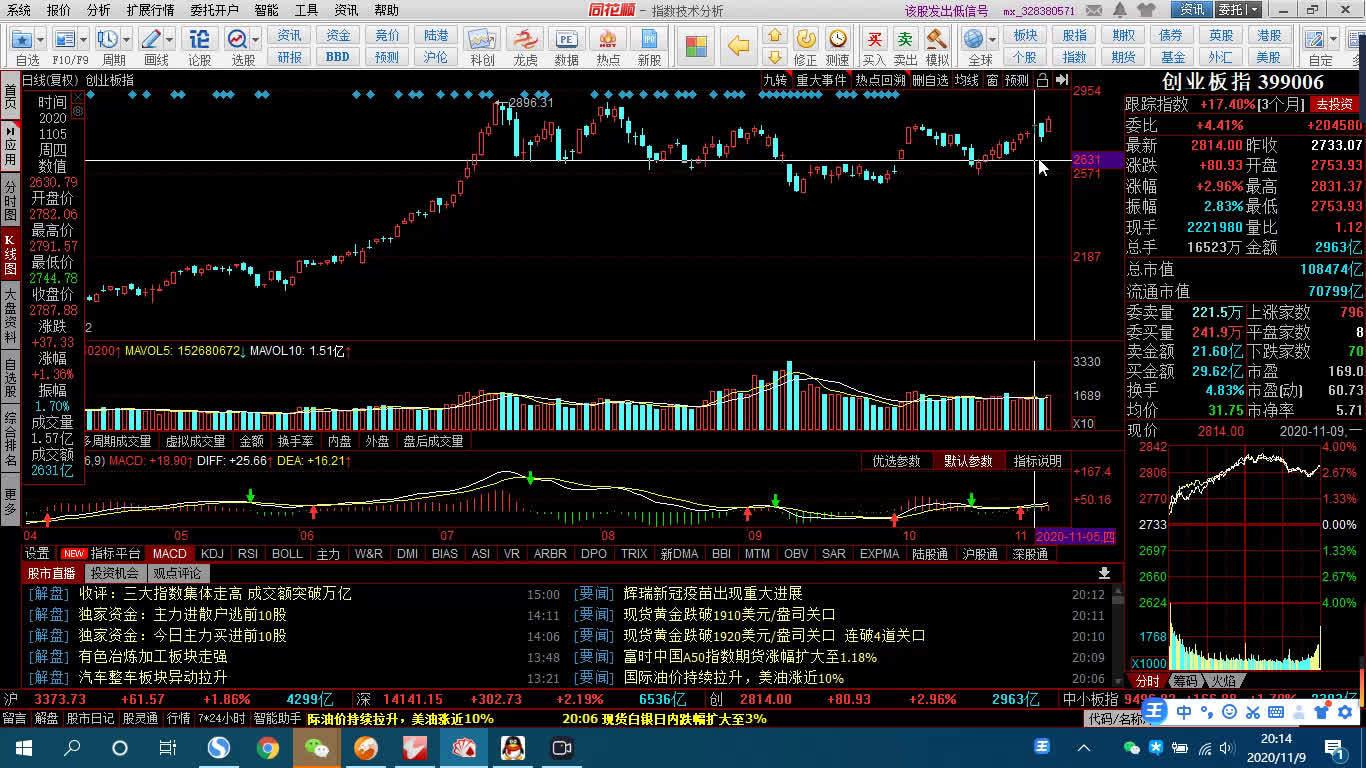Click the download icon in news panel
This screenshot has width=1366, height=768.
[x=1104, y=573]
